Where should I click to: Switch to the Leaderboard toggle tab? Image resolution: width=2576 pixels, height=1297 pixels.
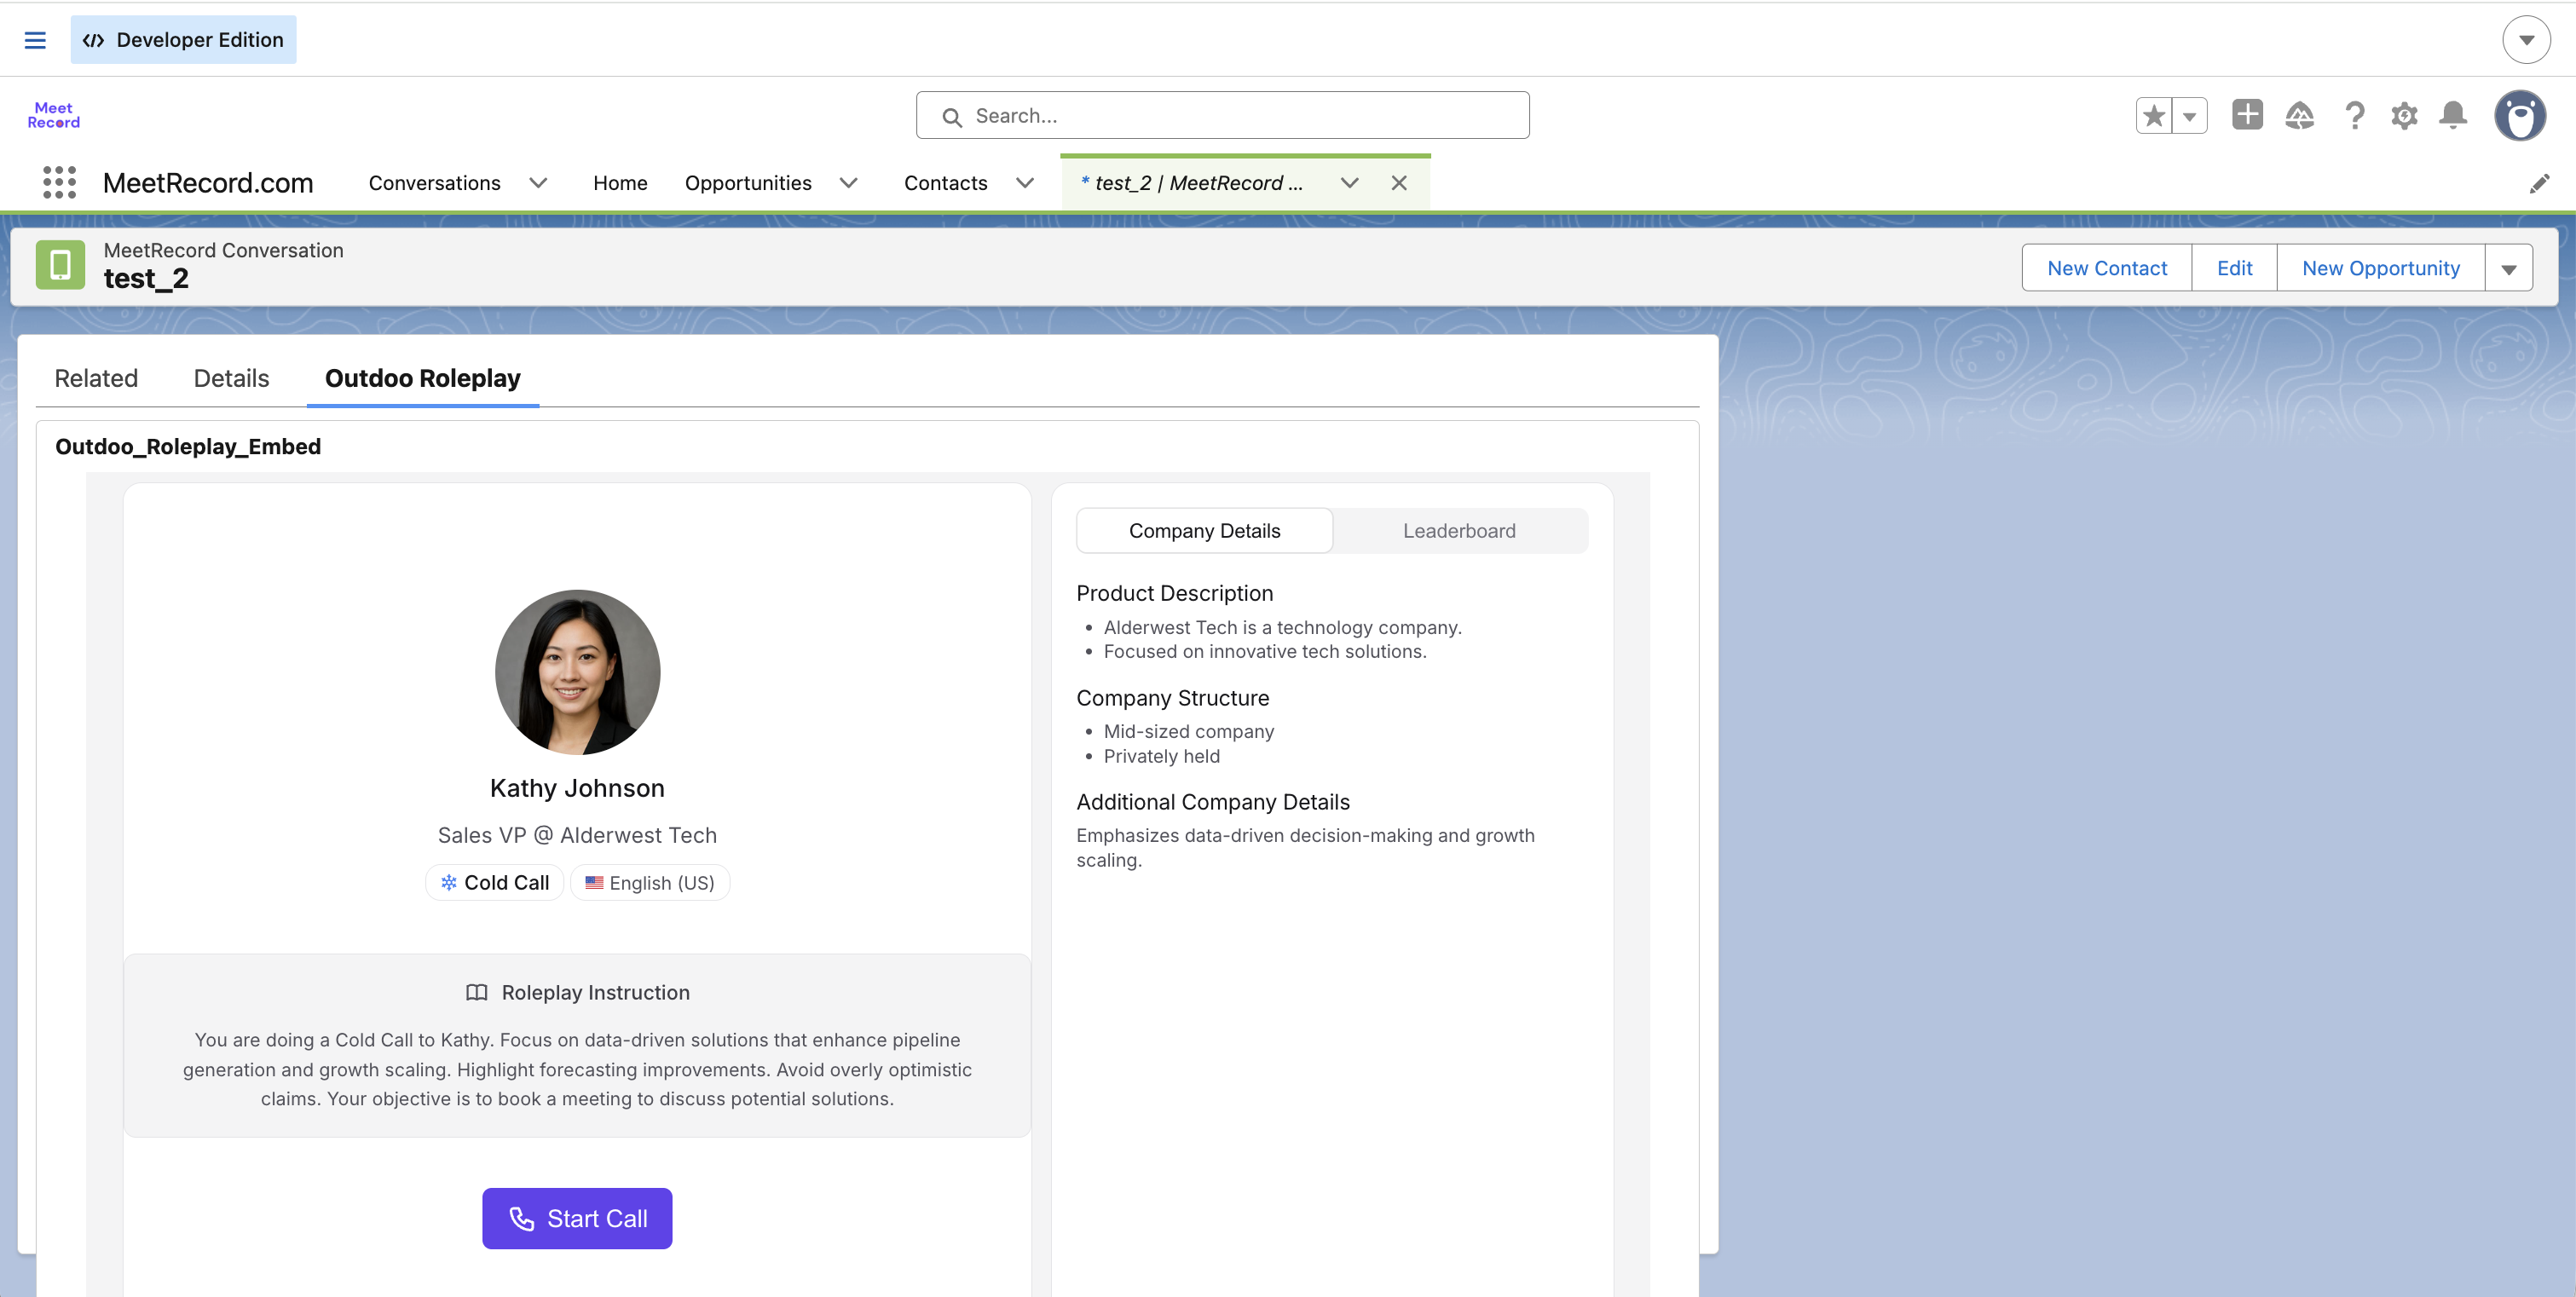1459,531
